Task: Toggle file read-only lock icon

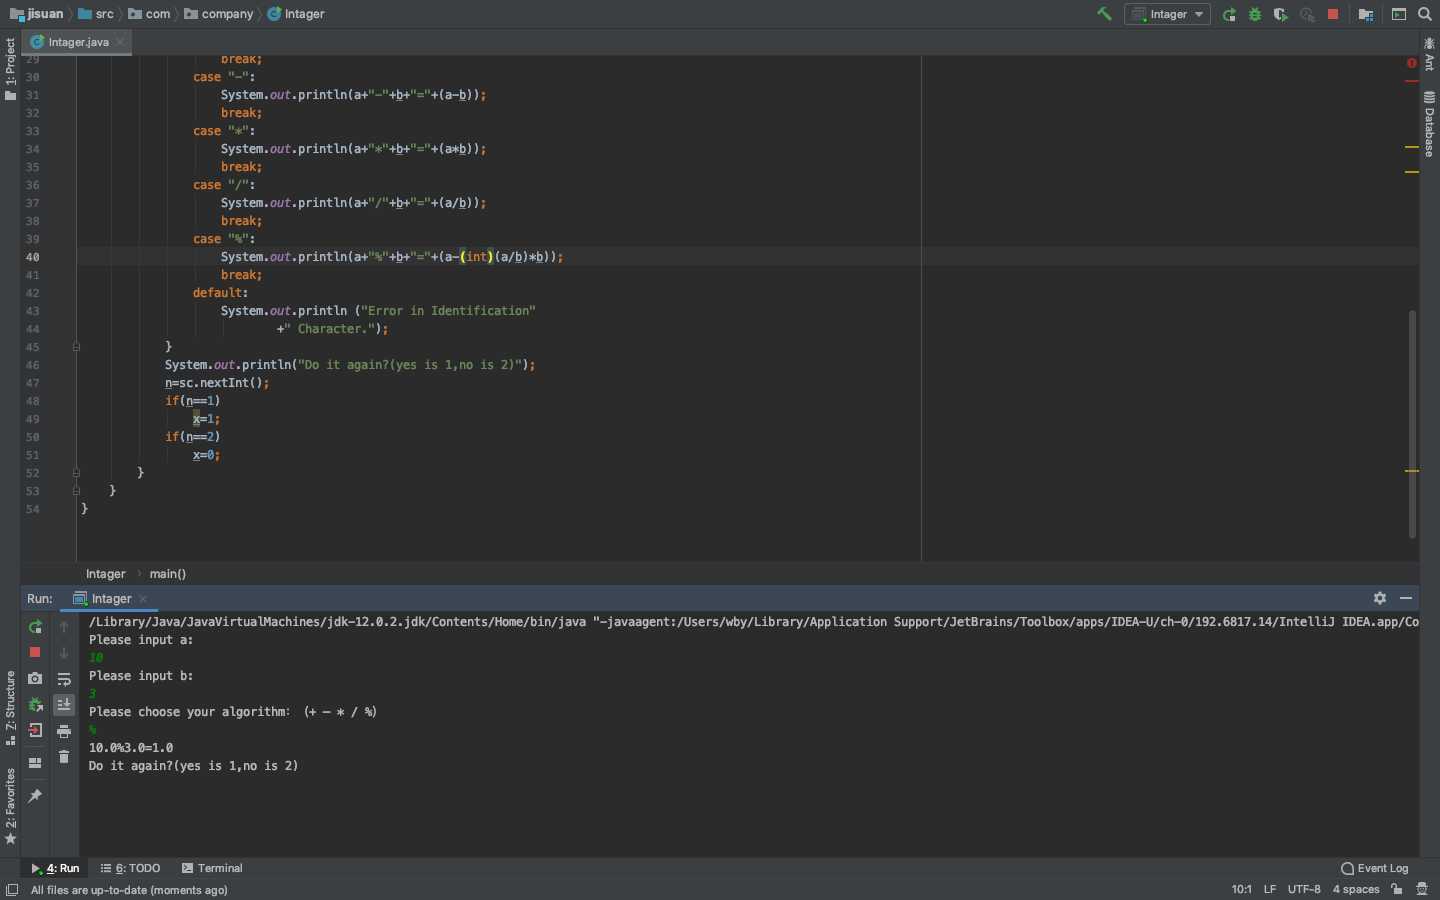Action: click(x=1397, y=889)
